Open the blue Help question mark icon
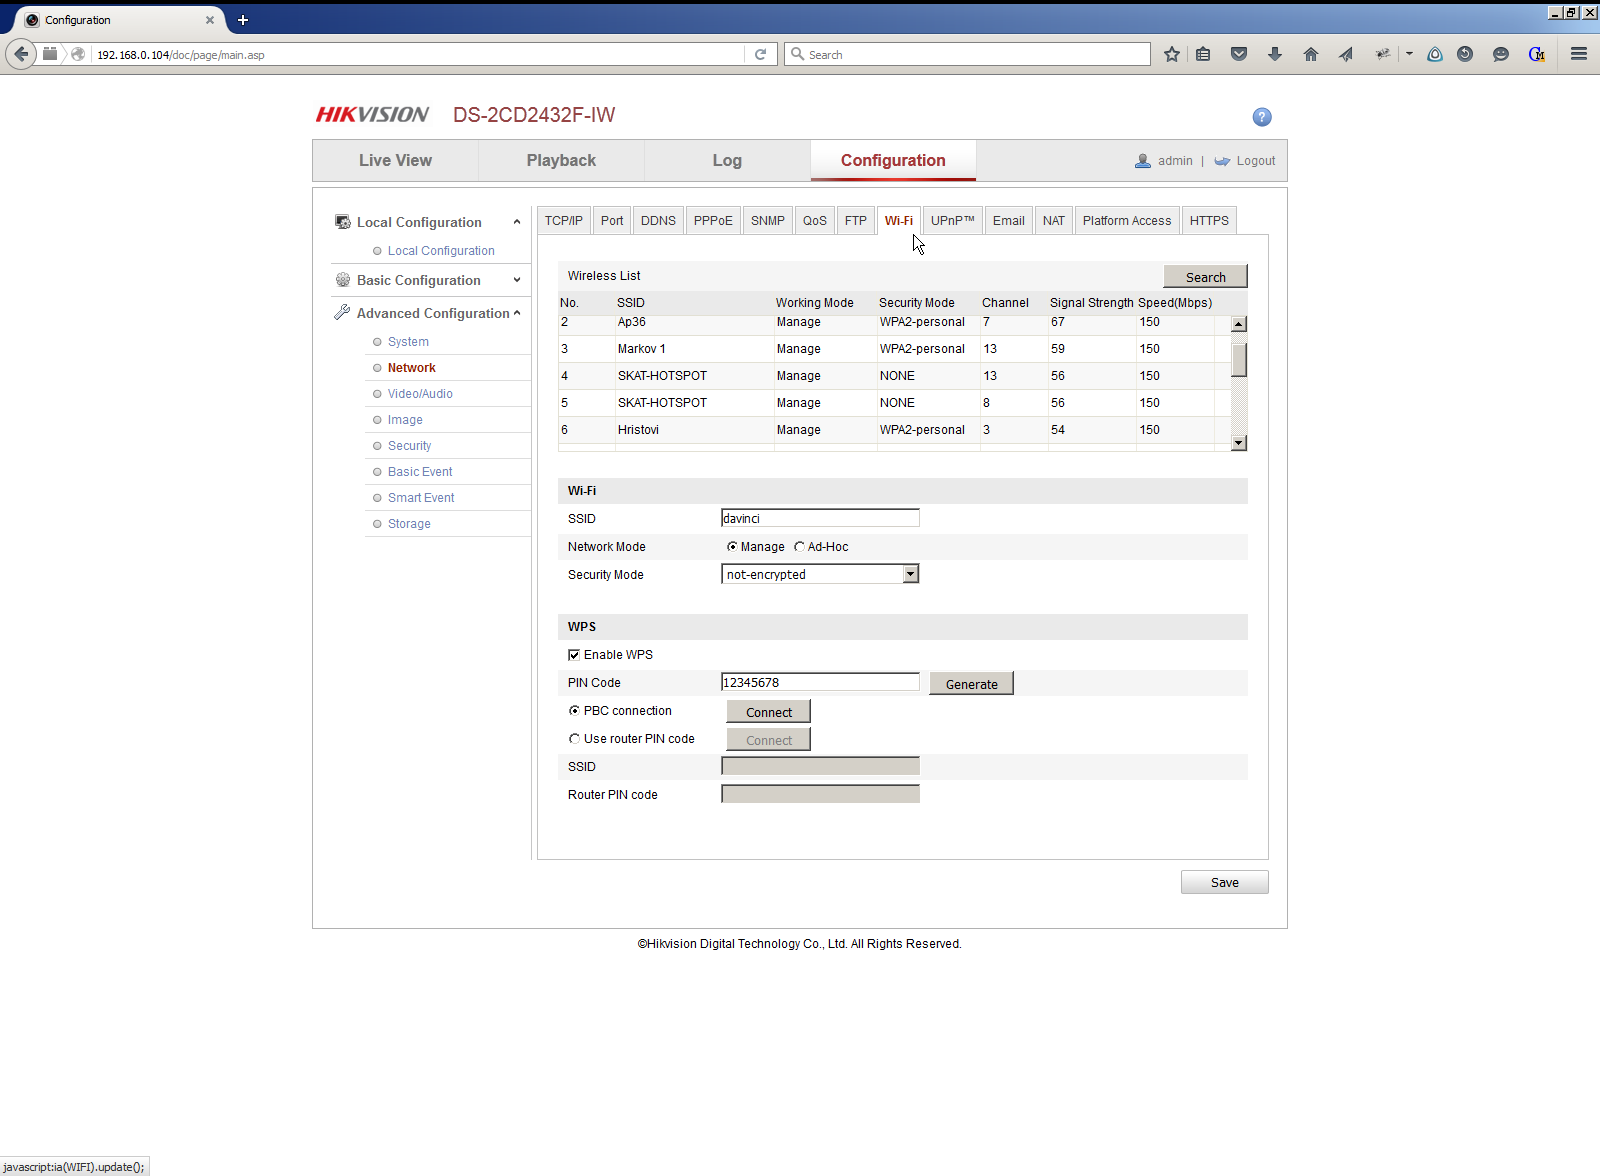The width and height of the screenshot is (1600, 1176). [x=1262, y=117]
